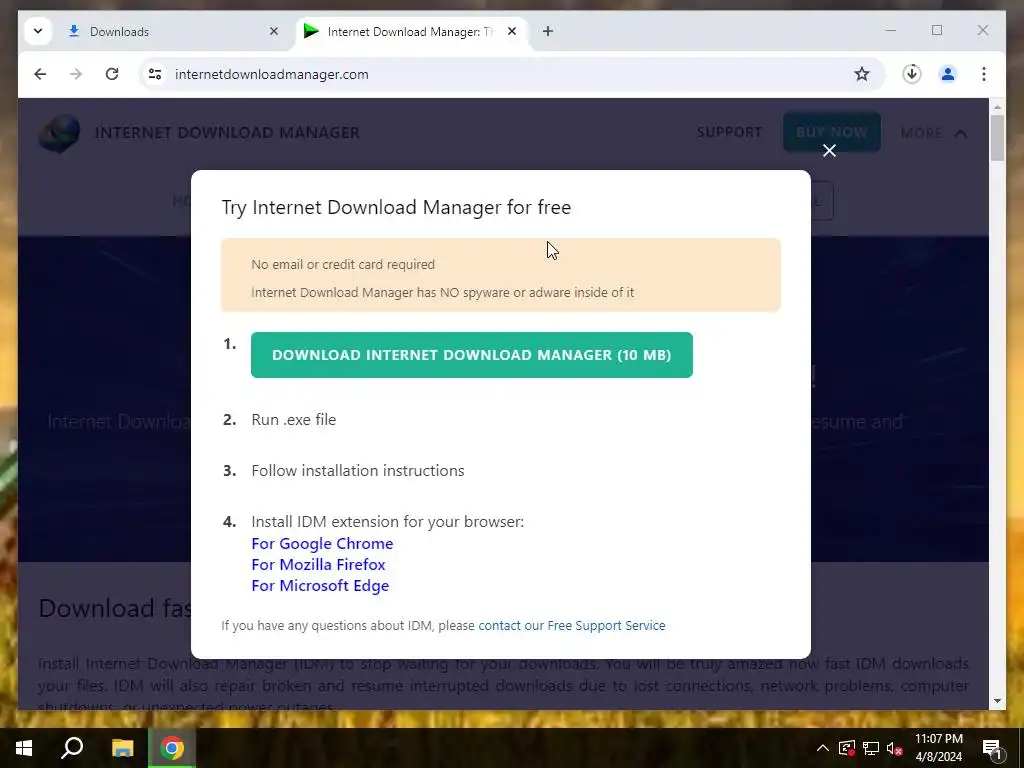
Task: Switch to the Downloads tab
Action: coord(171,31)
